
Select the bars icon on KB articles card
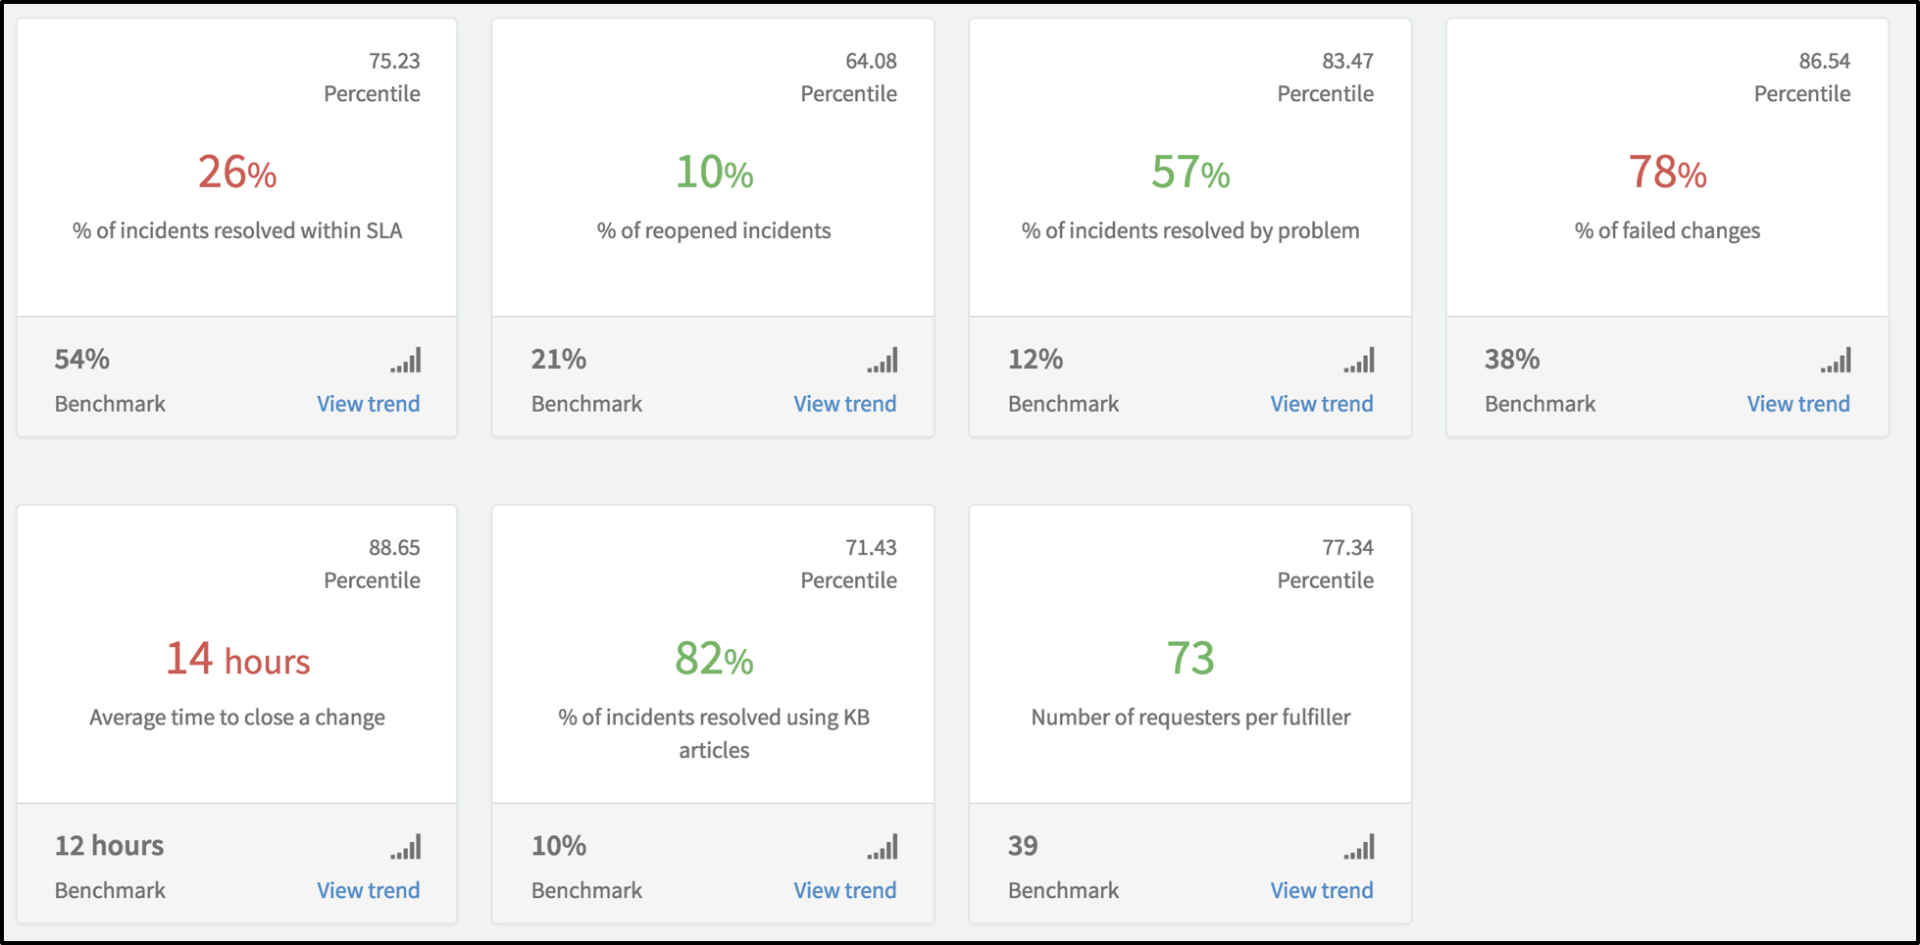(883, 846)
